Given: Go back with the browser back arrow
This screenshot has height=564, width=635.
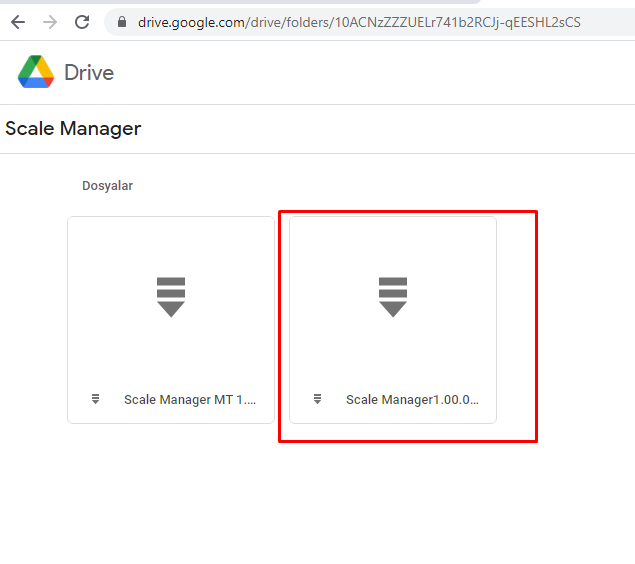Looking at the screenshot, I should pyautogui.click(x=18, y=22).
